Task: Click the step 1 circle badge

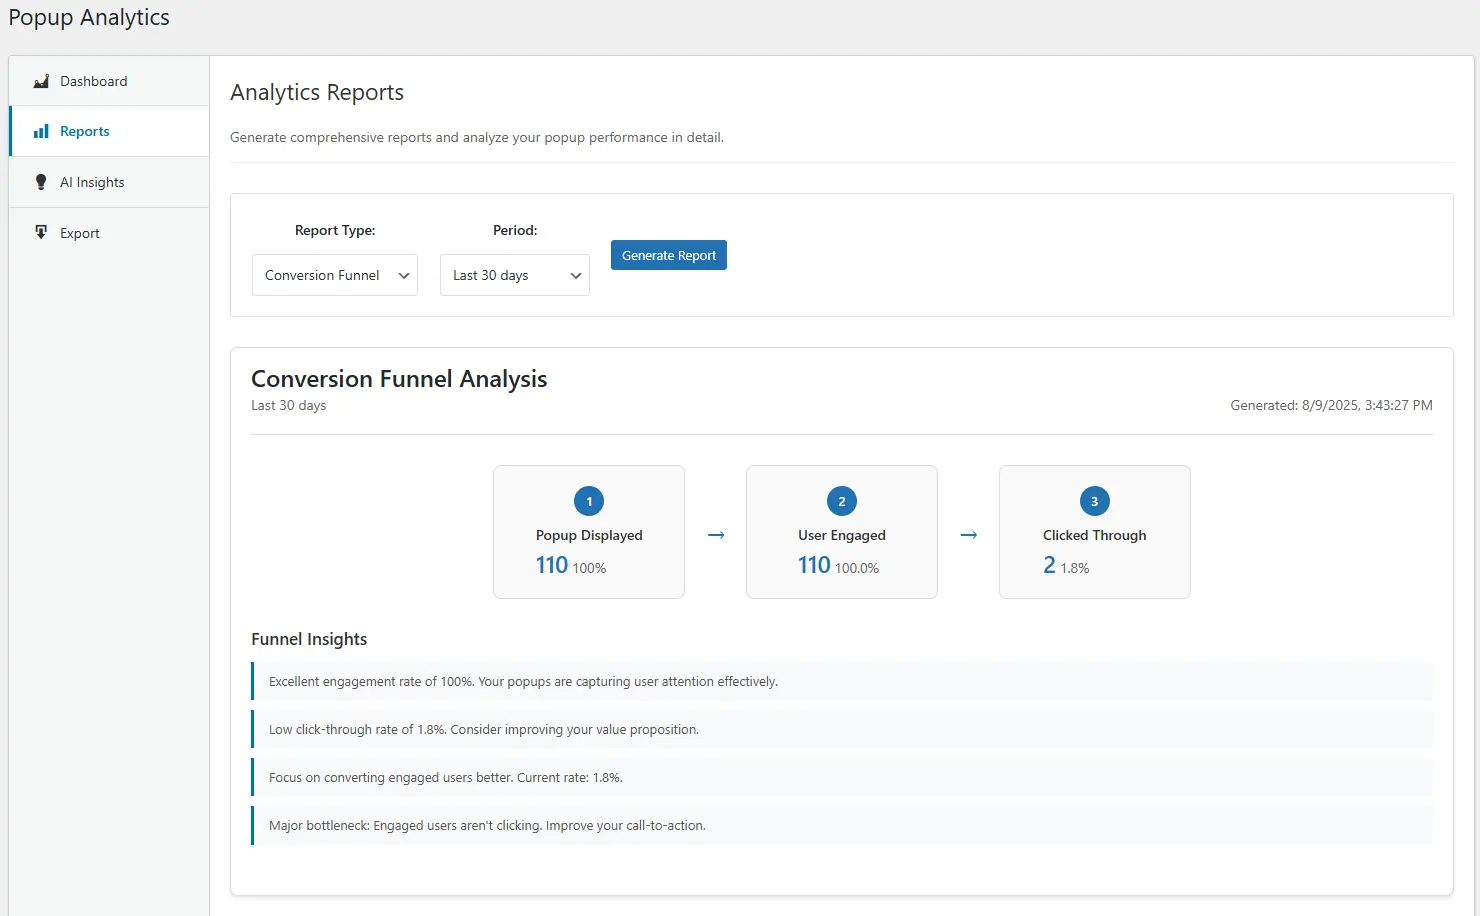Action: (589, 501)
